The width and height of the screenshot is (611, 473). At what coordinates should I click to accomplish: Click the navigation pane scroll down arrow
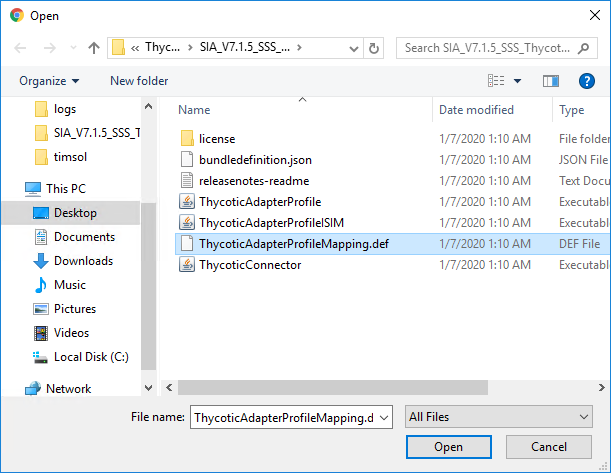tap(148, 388)
